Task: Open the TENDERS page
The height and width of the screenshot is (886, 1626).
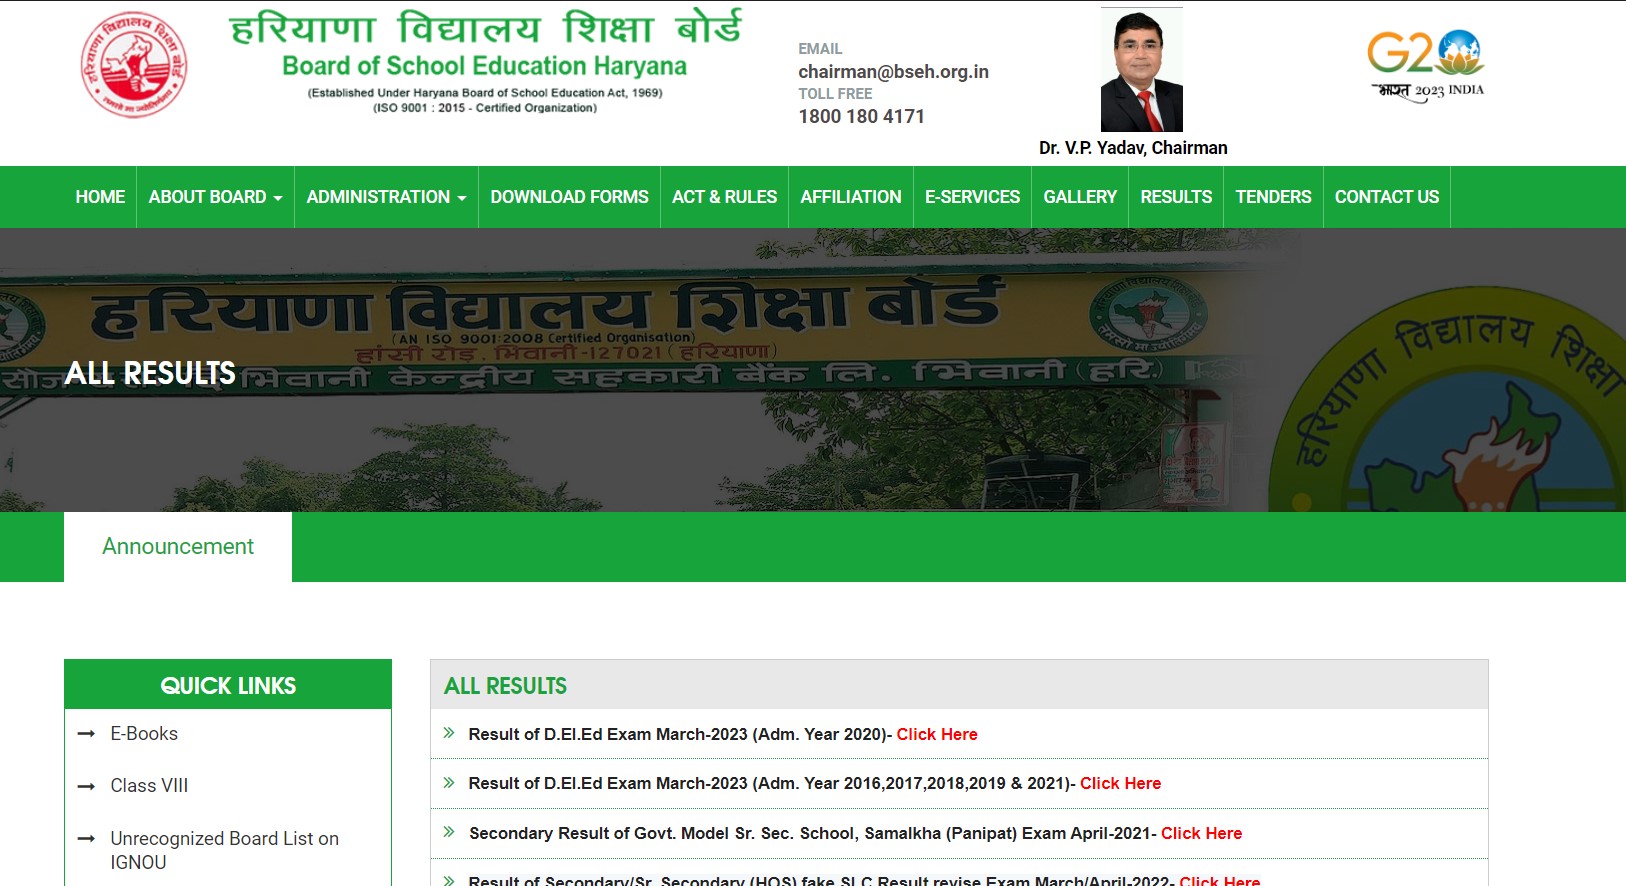Action: 1273,197
